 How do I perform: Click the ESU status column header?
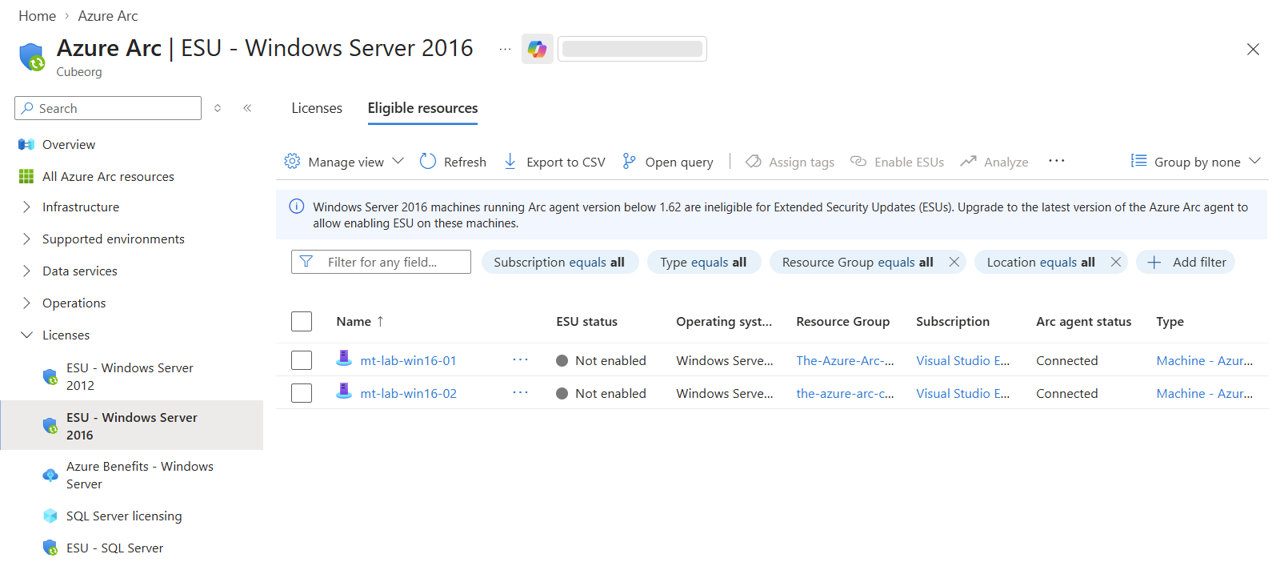coord(587,321)
